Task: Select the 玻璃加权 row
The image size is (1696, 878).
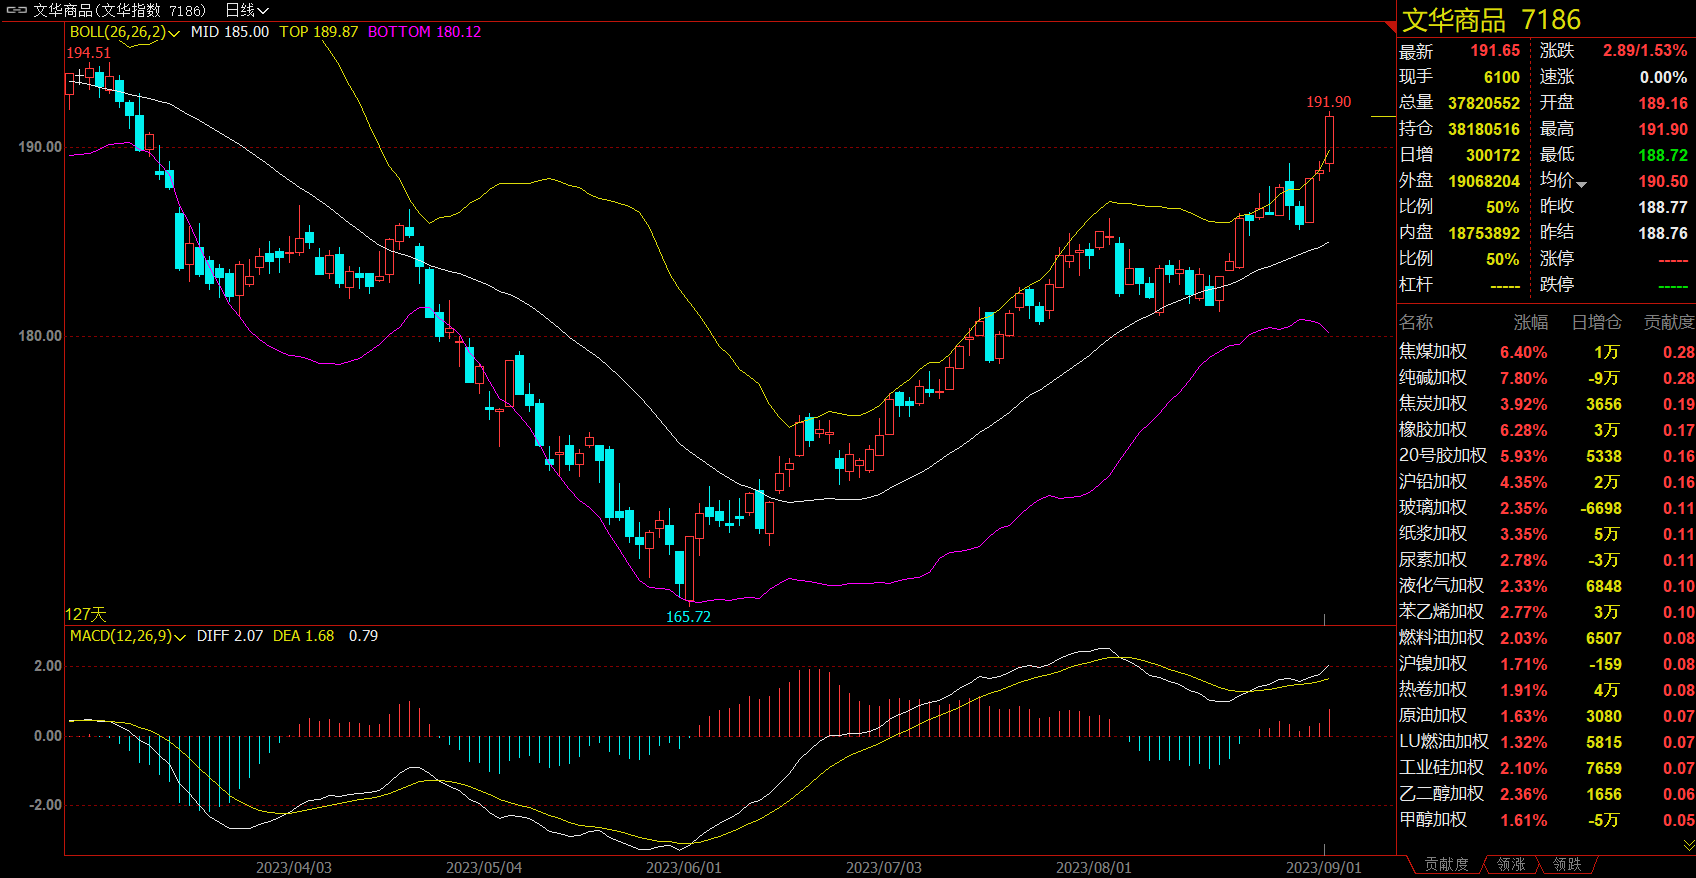Action: pyautogui.click(x=1546, y=508)
